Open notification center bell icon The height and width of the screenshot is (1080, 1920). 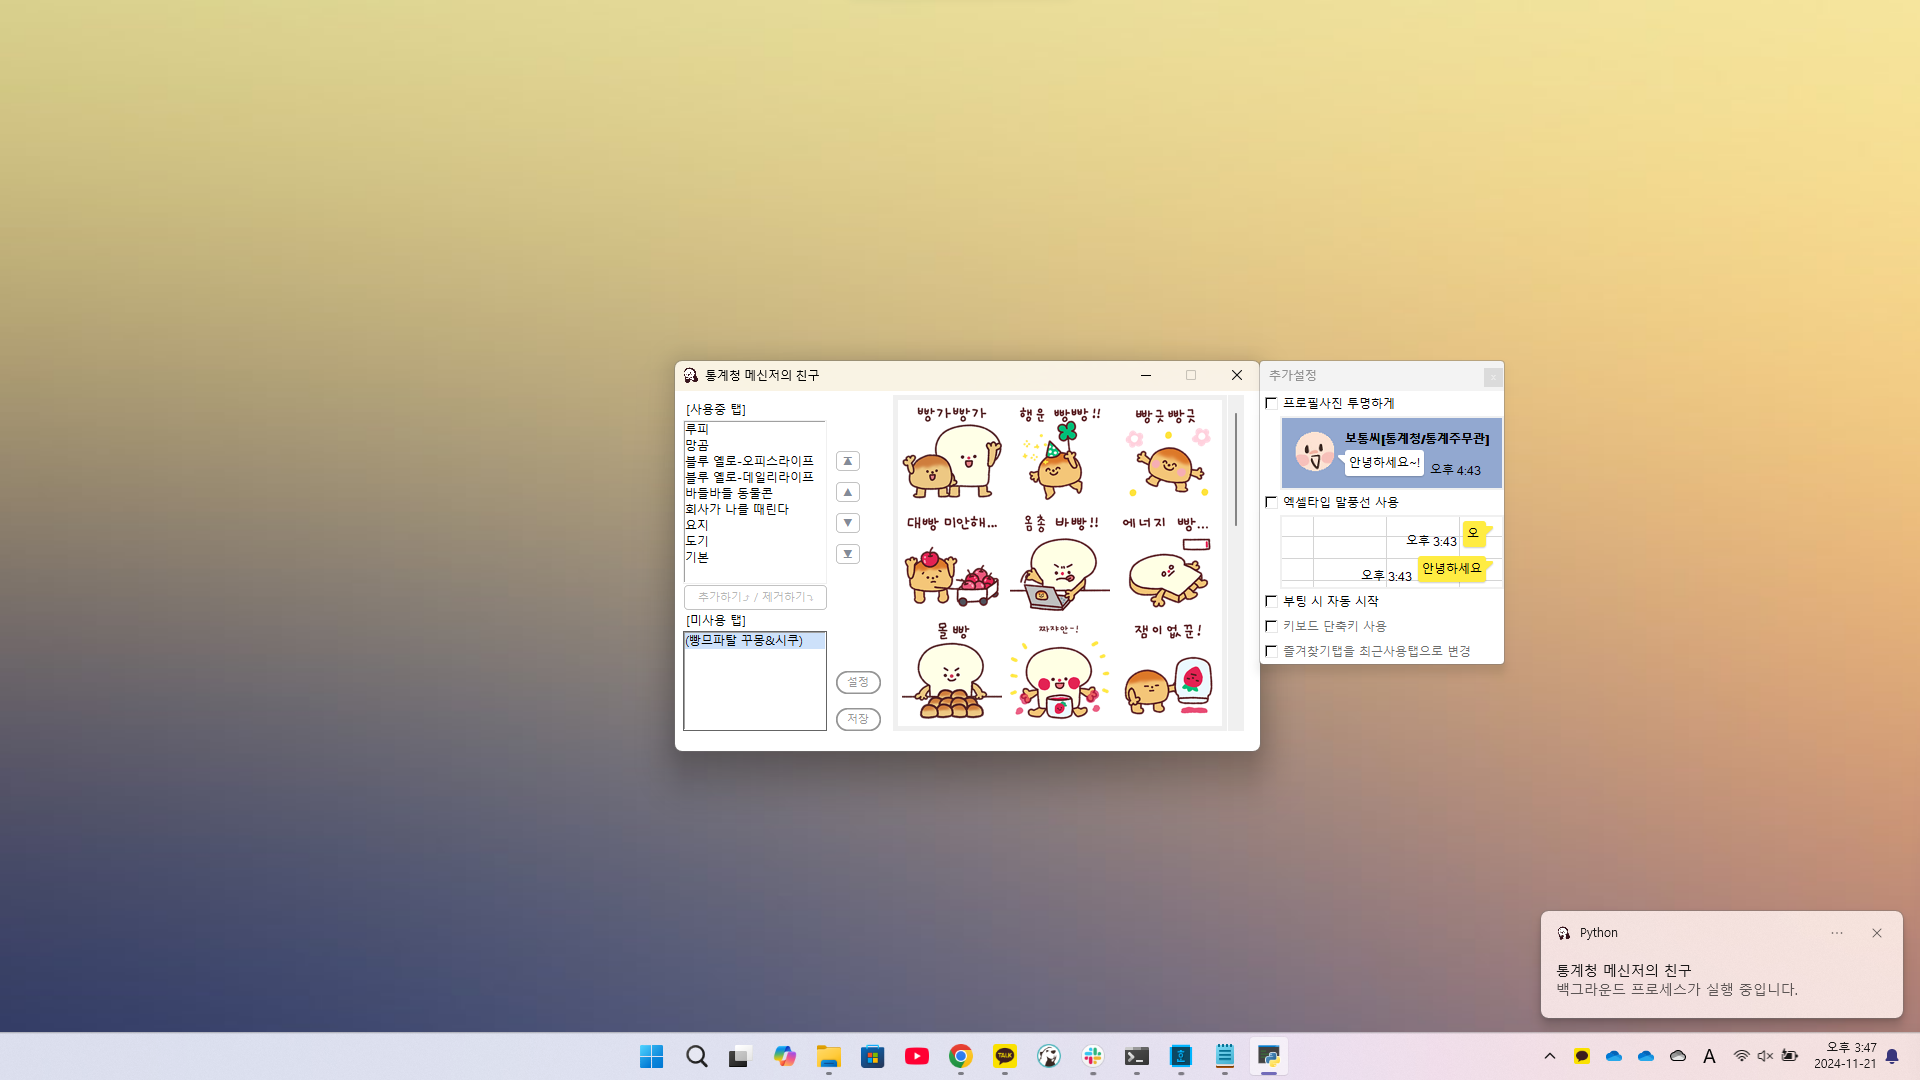click(1892, 1056)
